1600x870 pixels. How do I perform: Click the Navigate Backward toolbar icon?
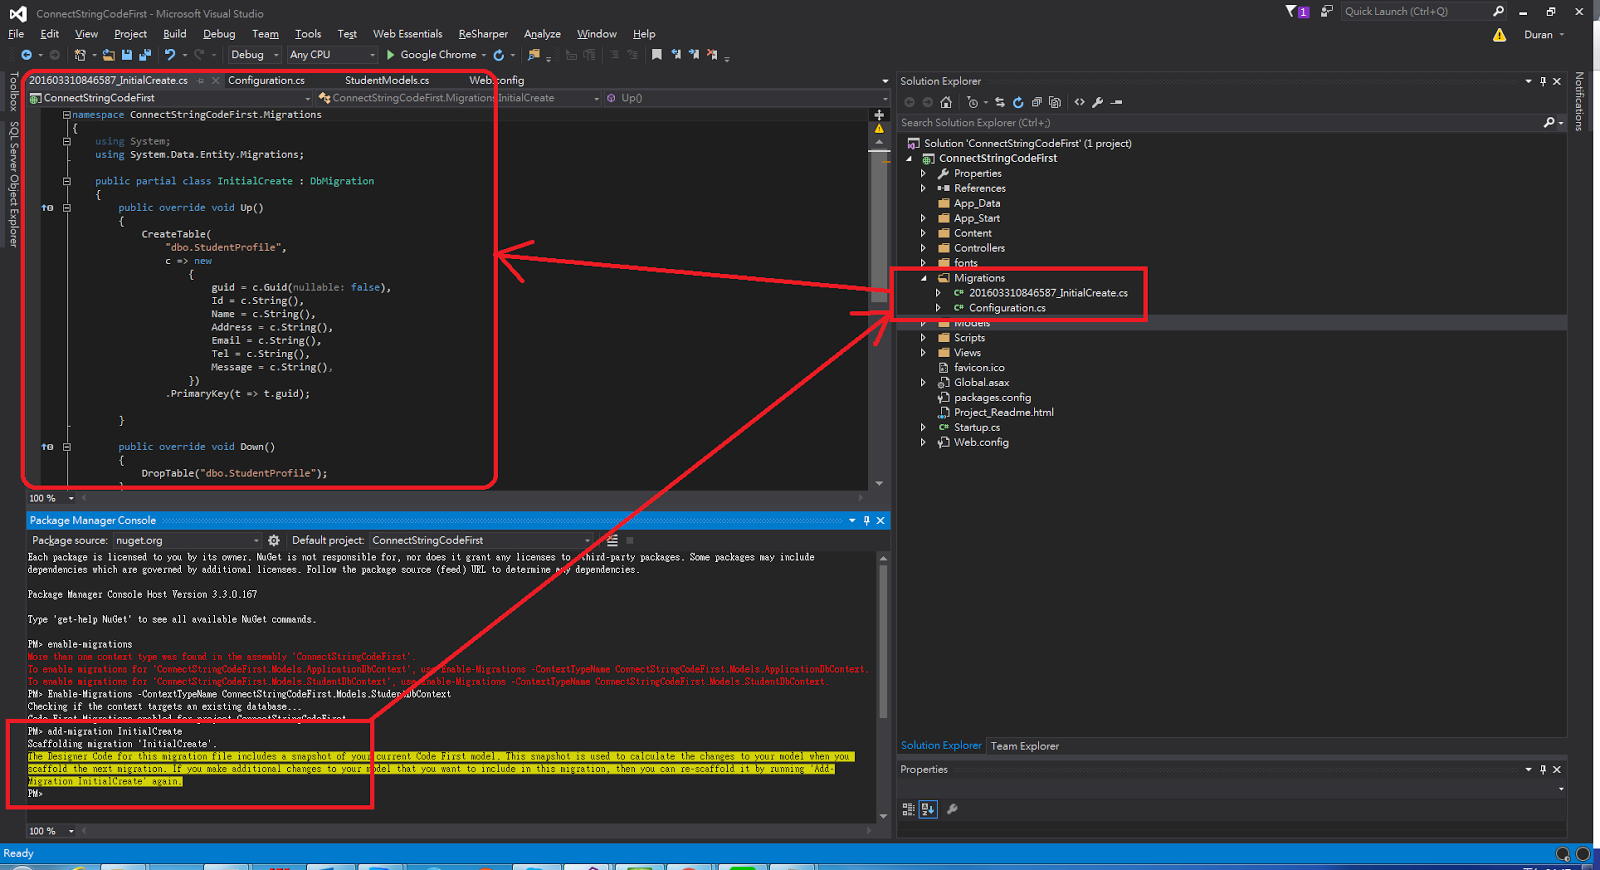[x=26, y=55]
